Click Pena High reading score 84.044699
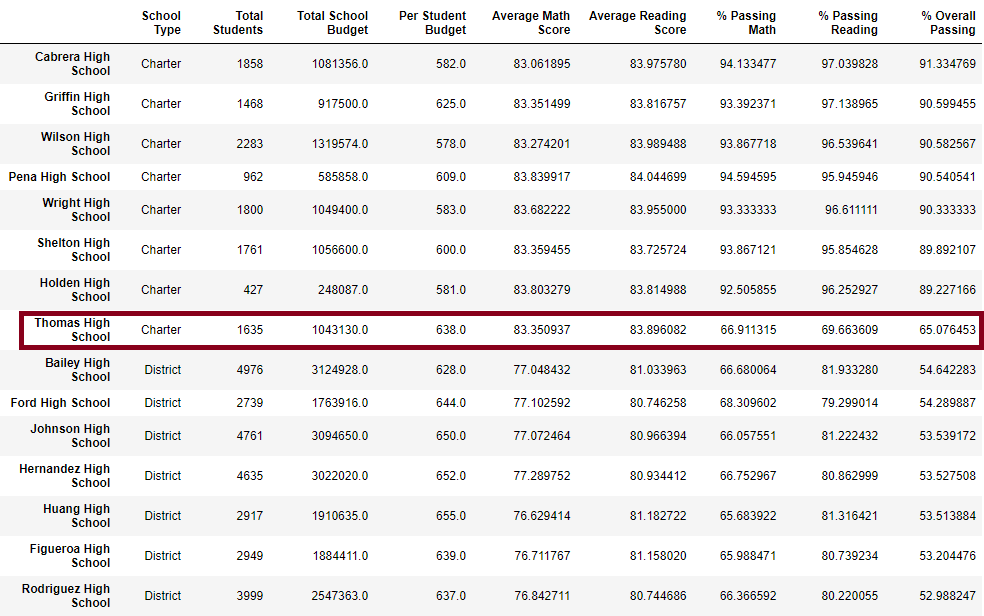Screen dimensions: 984x616 [x=658, y=177]
